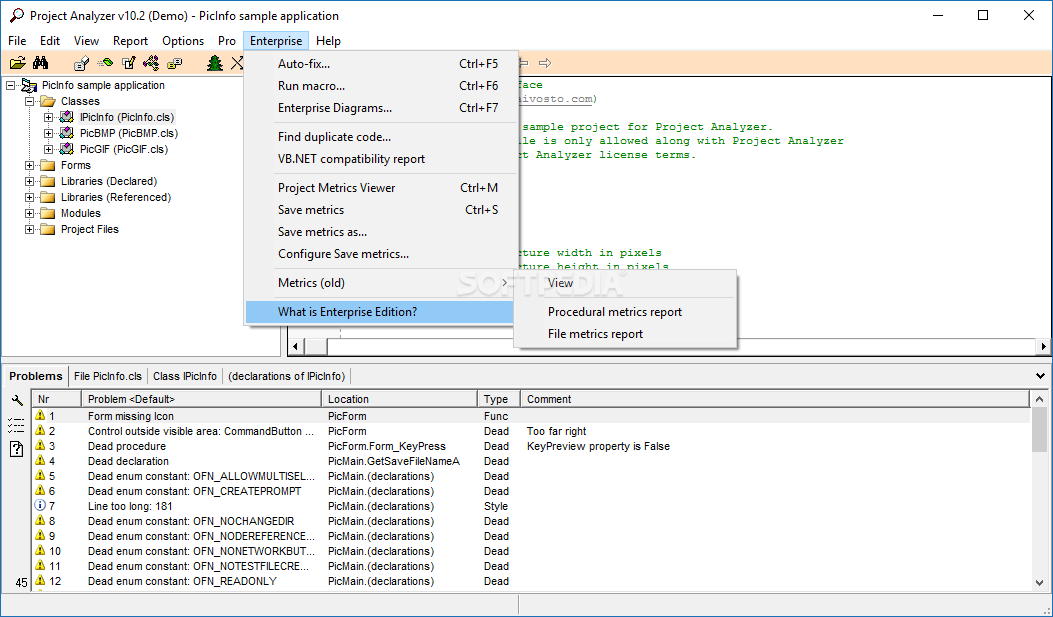Click the info icon on problem 7

pos(40,506)
